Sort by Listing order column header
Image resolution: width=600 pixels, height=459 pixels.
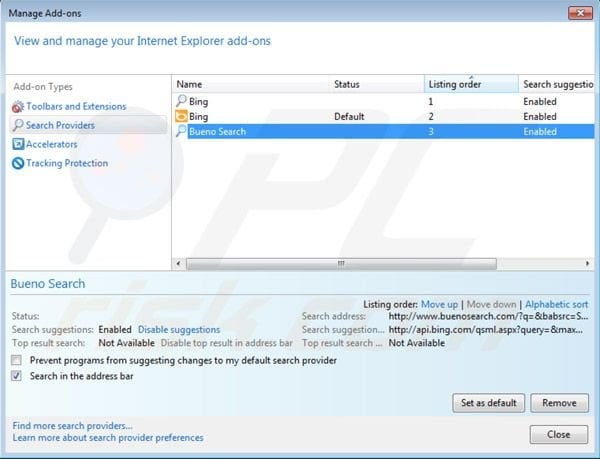(x=470, y=85)
